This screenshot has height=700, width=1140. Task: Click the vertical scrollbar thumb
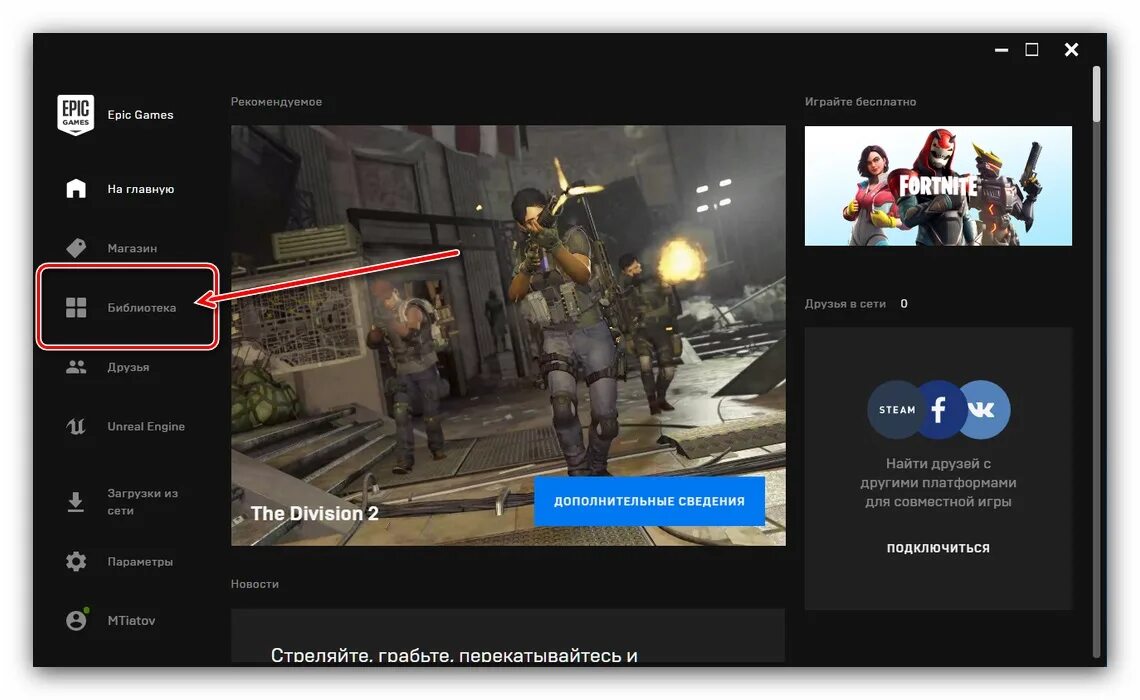point(1096,94)
